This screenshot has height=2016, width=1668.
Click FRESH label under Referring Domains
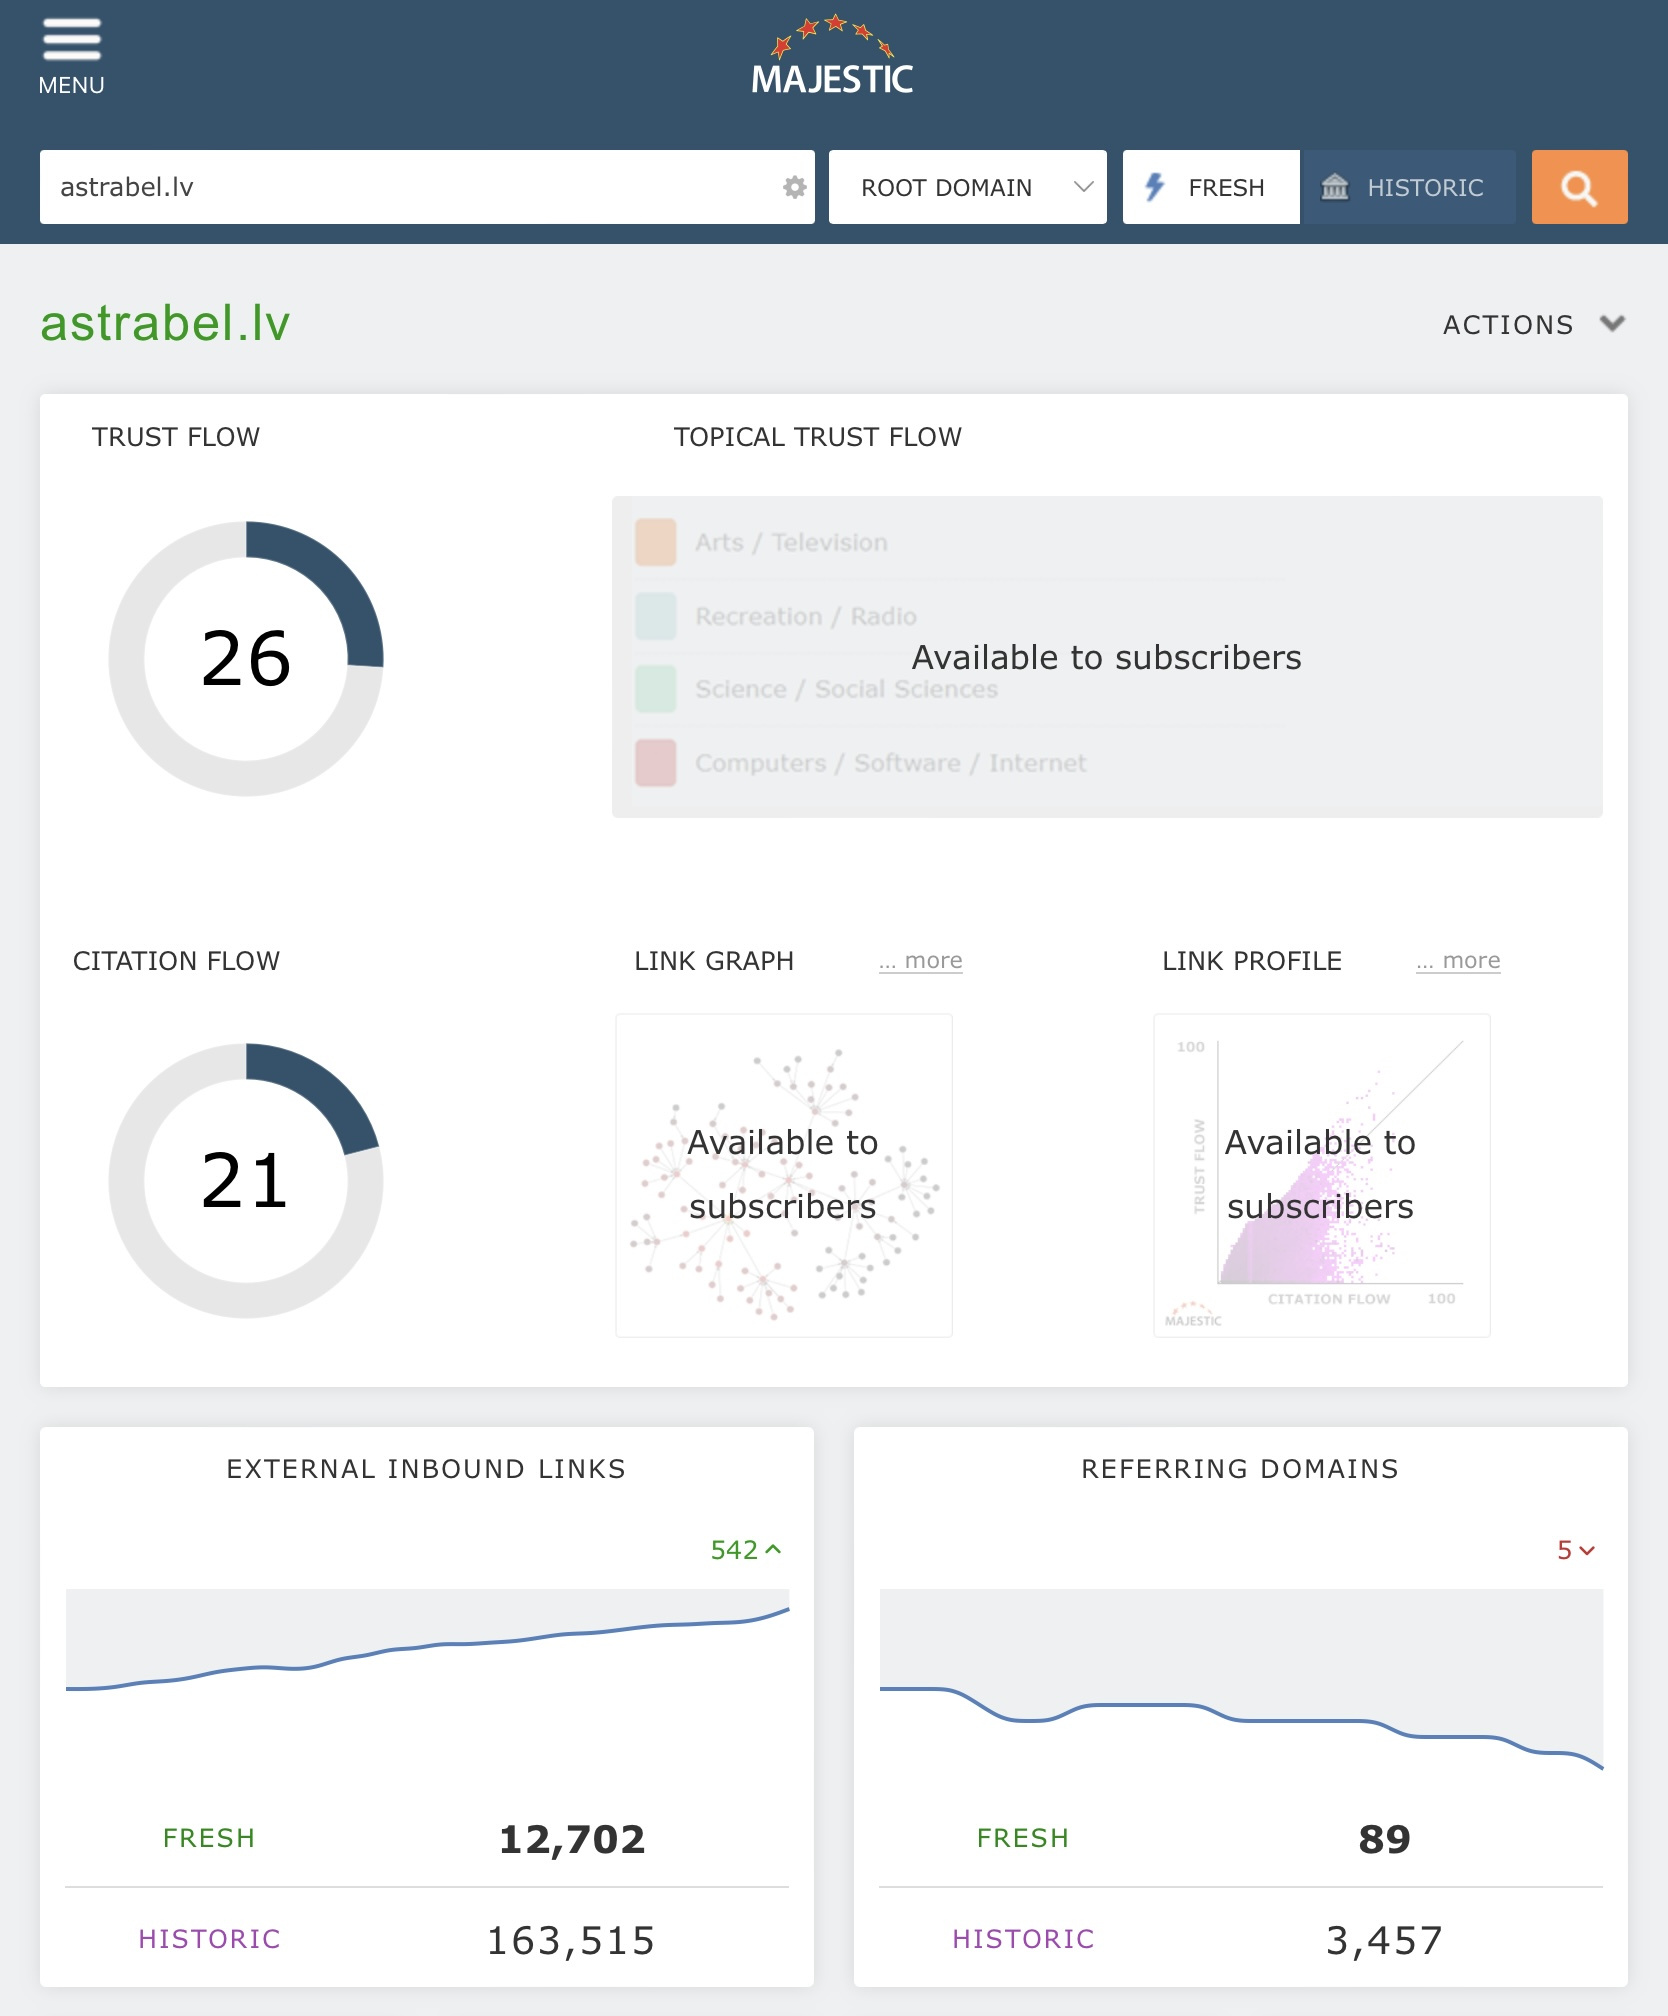[x=1023, y=1838]
